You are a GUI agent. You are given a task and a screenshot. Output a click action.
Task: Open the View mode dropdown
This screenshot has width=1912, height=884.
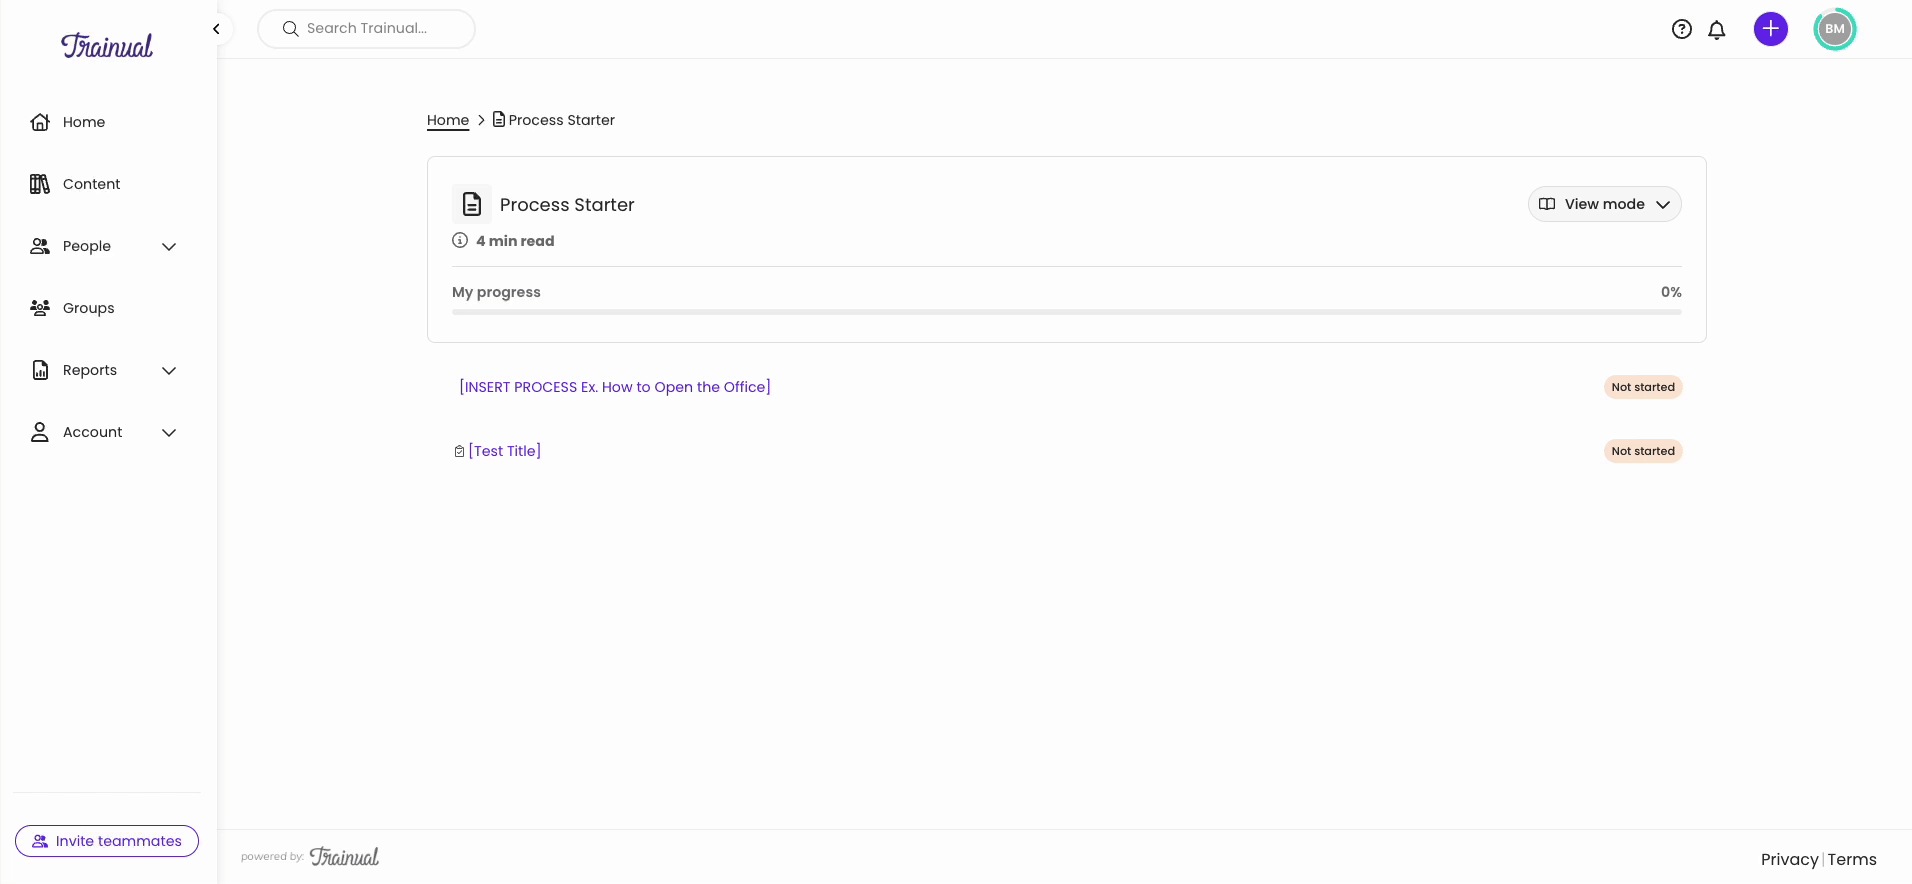pyautogui.click(x=1604, y=204)
